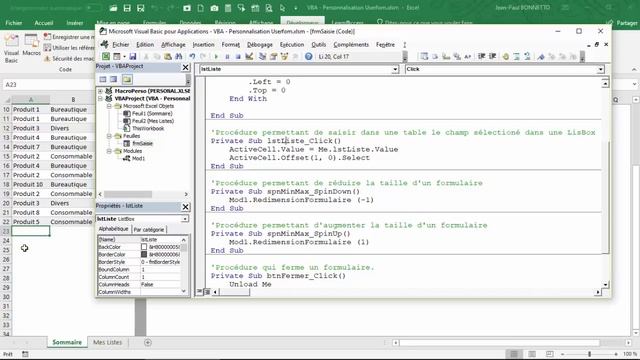Expand MacroPerso project tree node

(100, 91)
